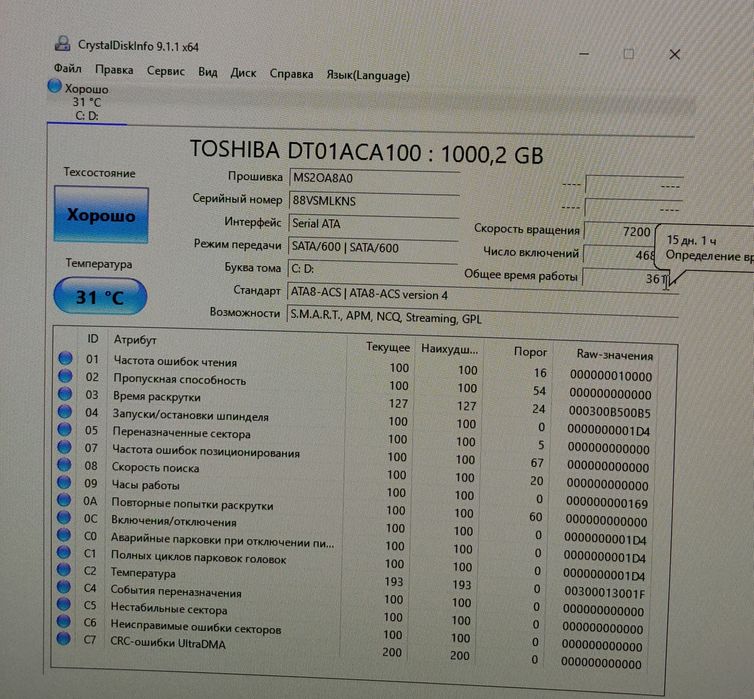Click status icon for attribute 09
The height and width of the screenshot is (699, 754).
(x=64, y=482)
